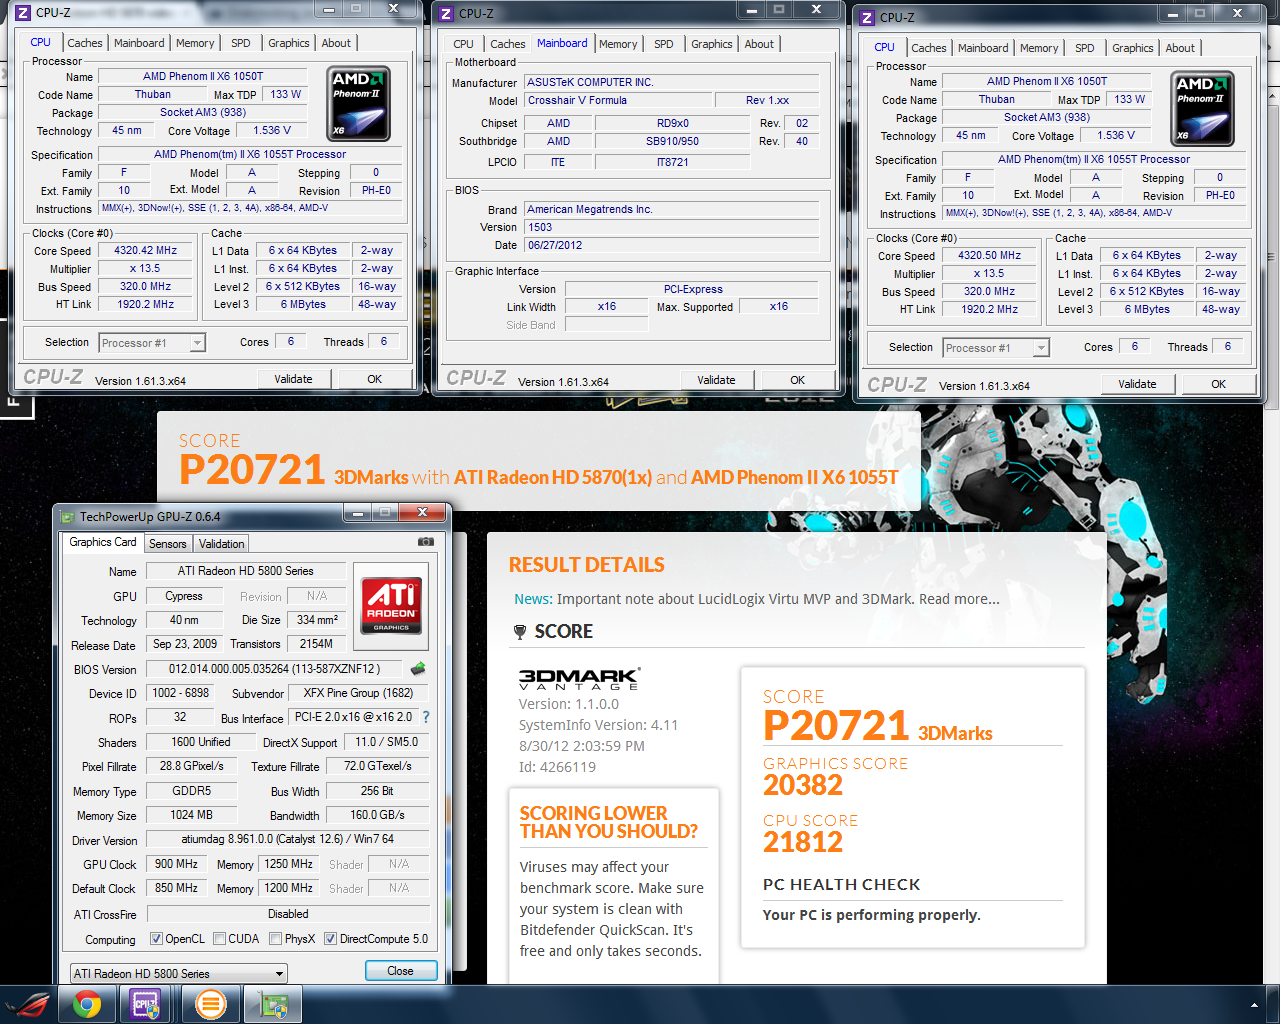This screenshot has height=1024, width=1280.
Task: Click the Default Clock value 850 MHz
Action: coord(176,888)
